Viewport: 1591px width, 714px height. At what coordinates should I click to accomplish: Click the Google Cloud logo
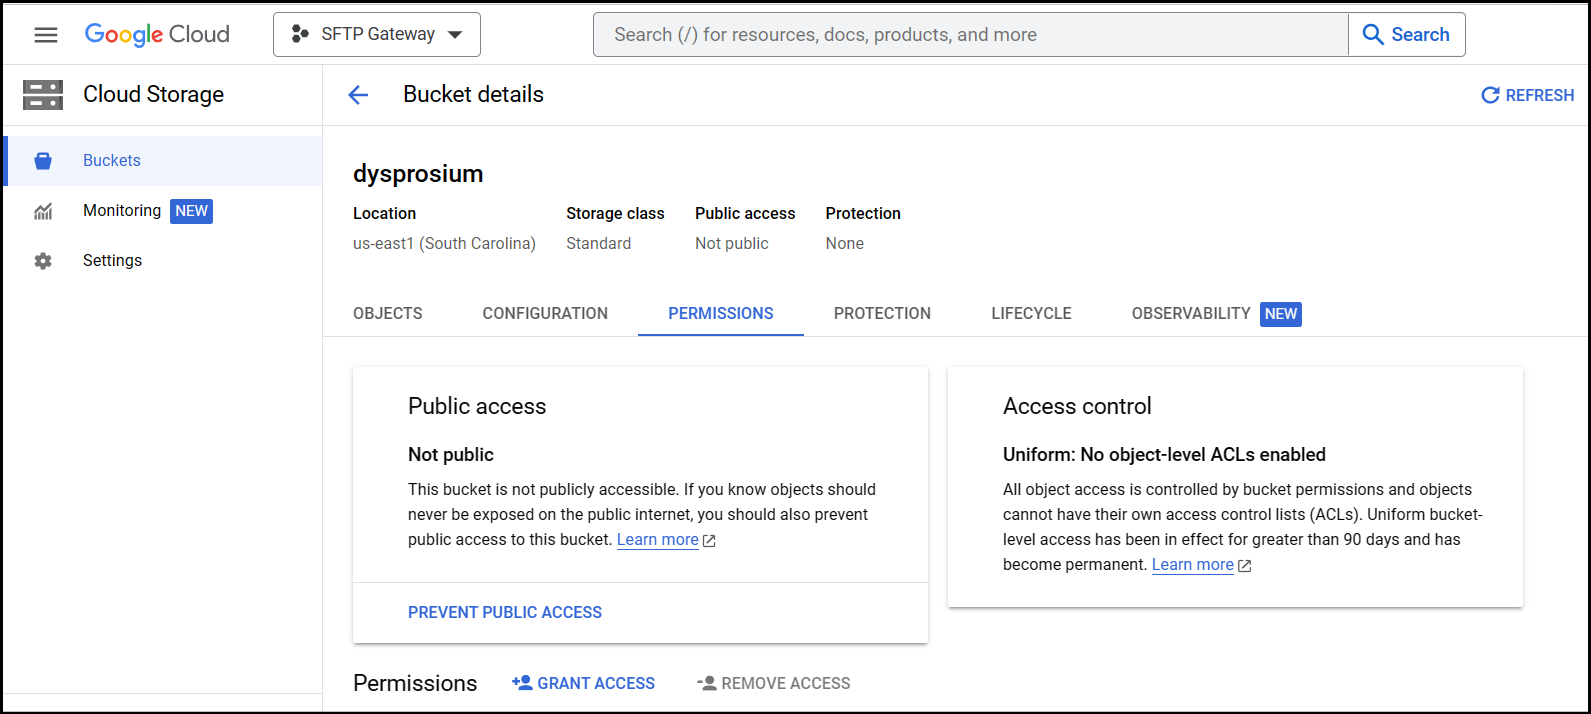(157, 35)
